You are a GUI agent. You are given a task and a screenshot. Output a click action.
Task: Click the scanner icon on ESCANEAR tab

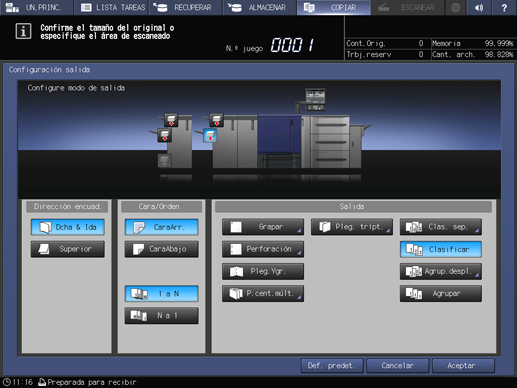pyautogui.click(x=384, y=7)
